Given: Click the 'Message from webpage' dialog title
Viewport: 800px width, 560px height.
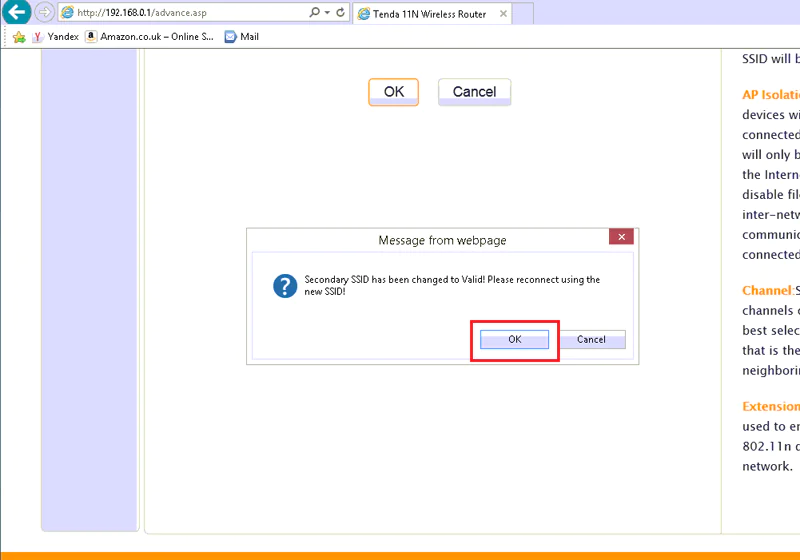Looking at the screenshot, I should click(x=442, y=240).
